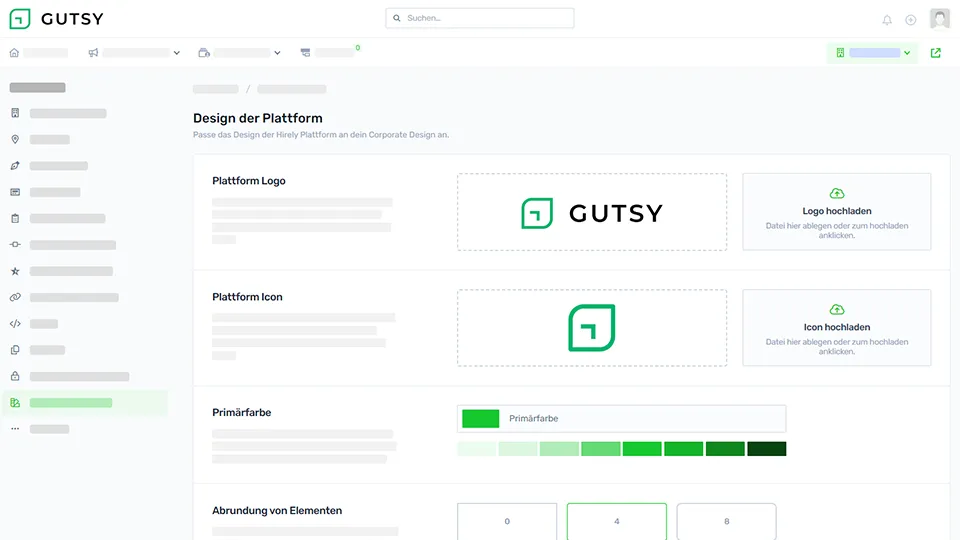Image resolution: width=960 pixels, height=540 pixels.
Task: Click the Plattform Icon section title
Action: [x=247, y=297]
